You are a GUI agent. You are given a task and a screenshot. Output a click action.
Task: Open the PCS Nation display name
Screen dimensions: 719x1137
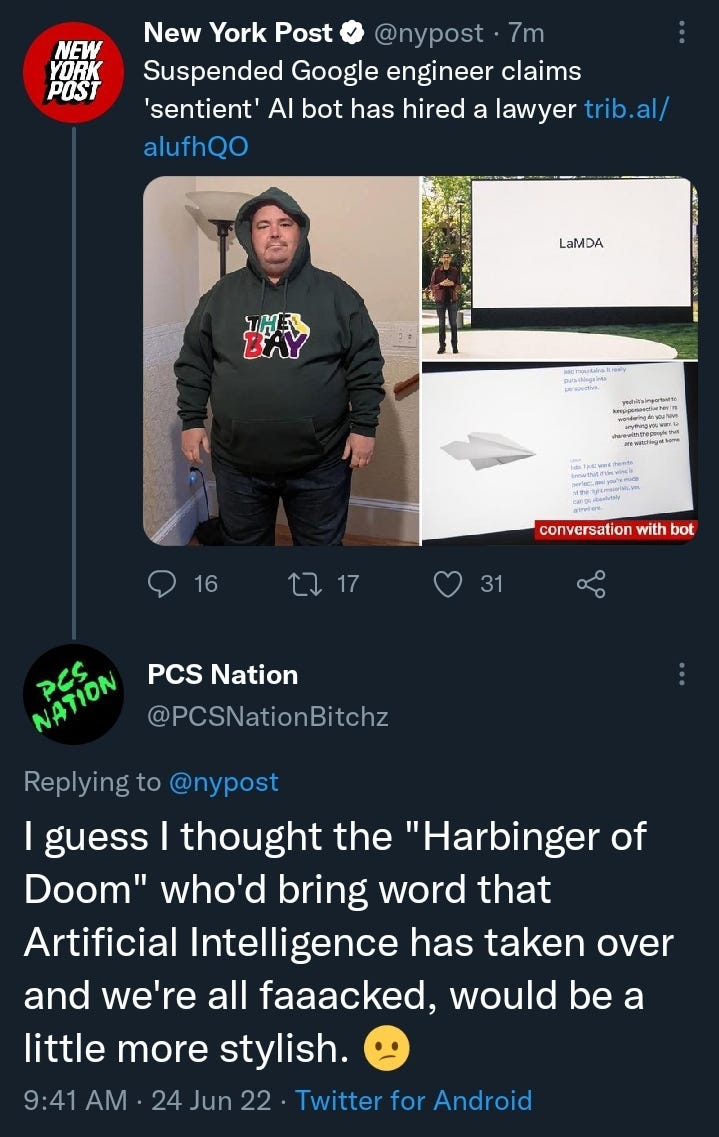click(x=223, y=674)
